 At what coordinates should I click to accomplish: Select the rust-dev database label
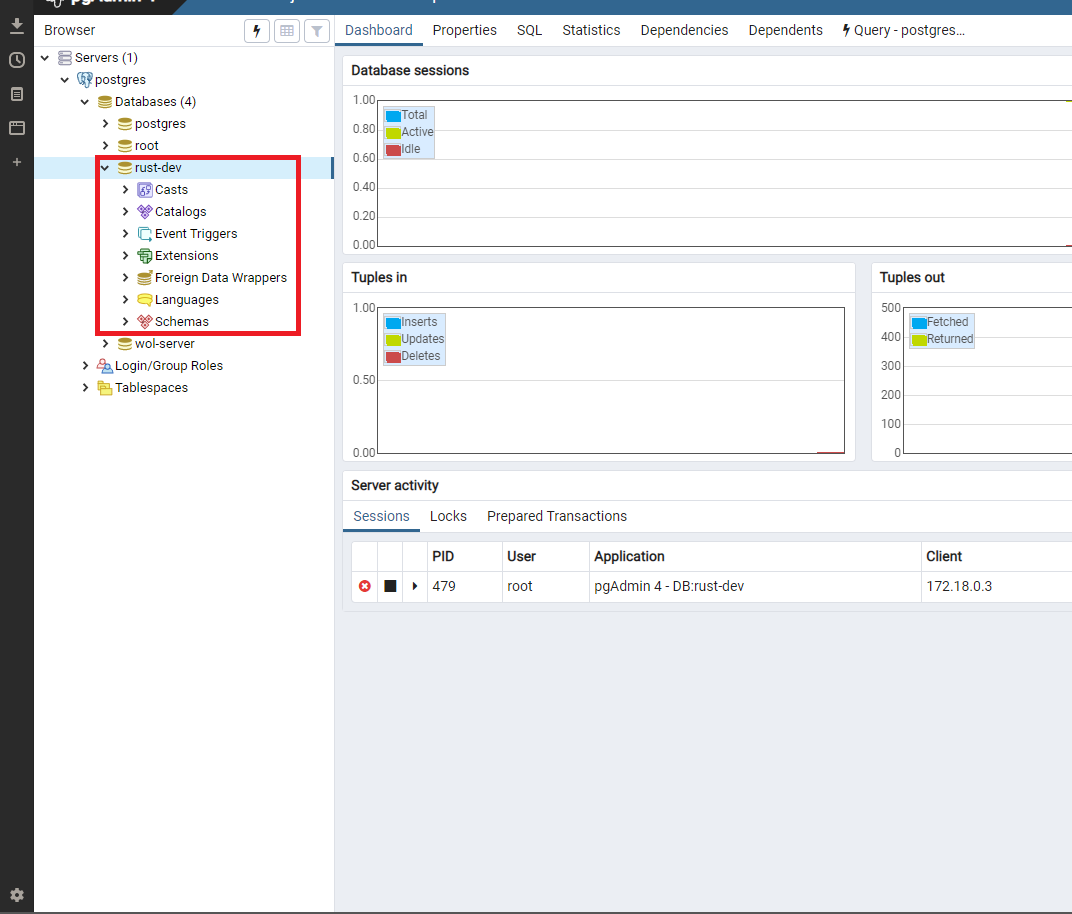point(158,167)
